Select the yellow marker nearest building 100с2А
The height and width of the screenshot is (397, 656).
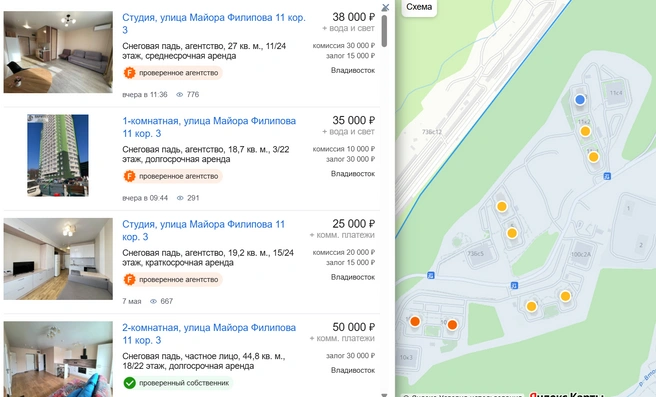[565, 296]
